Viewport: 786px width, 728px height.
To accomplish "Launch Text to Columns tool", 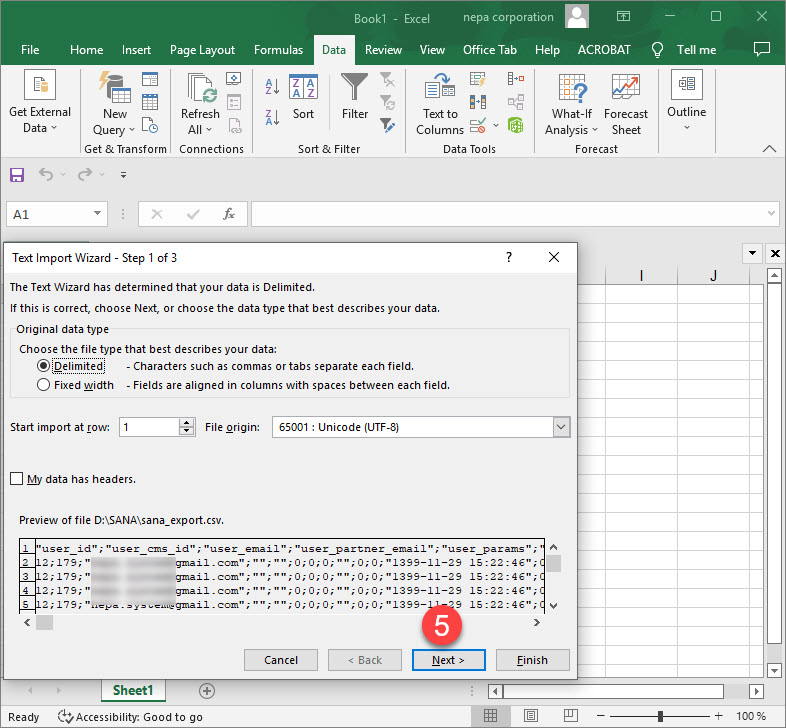I will [440, 104].
